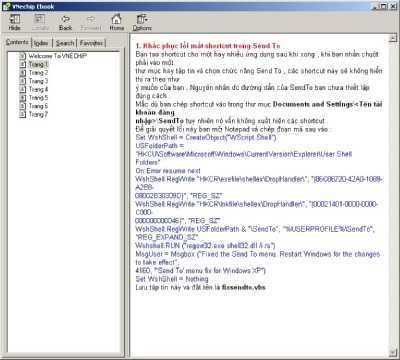This screenshot has height=360, width=400.
Task: Click the line 'Set WshShell = CreateObject'
Action: 206,137
